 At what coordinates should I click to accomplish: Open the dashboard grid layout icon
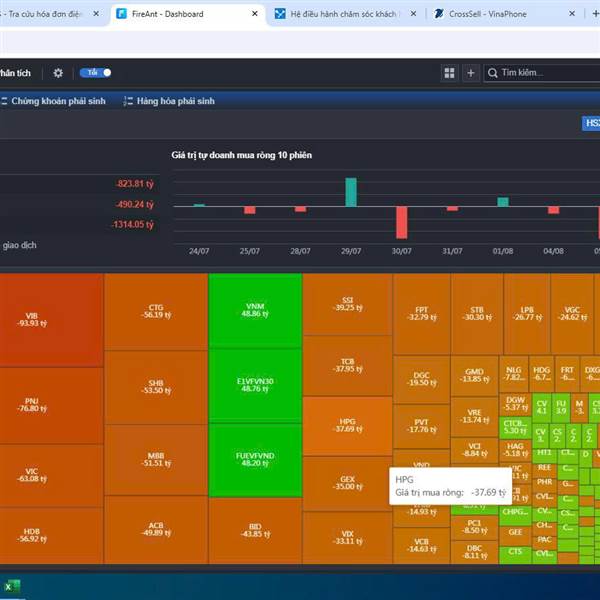[x=449, y=73]
